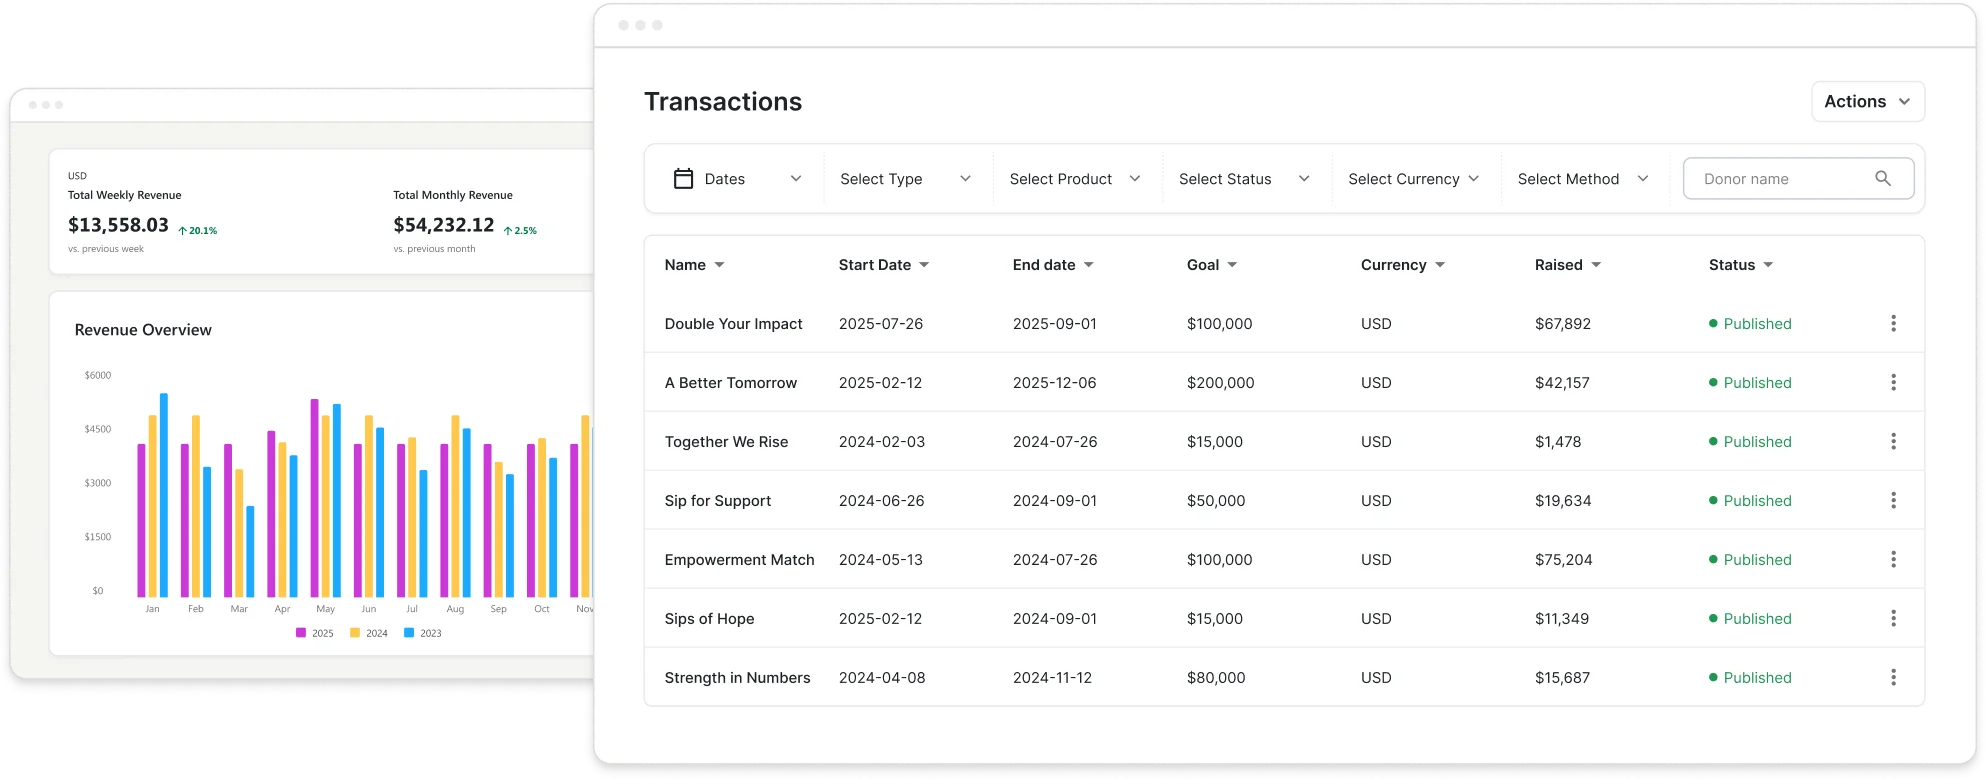Open the Select Currency dropdown

tap(1413, 179)
